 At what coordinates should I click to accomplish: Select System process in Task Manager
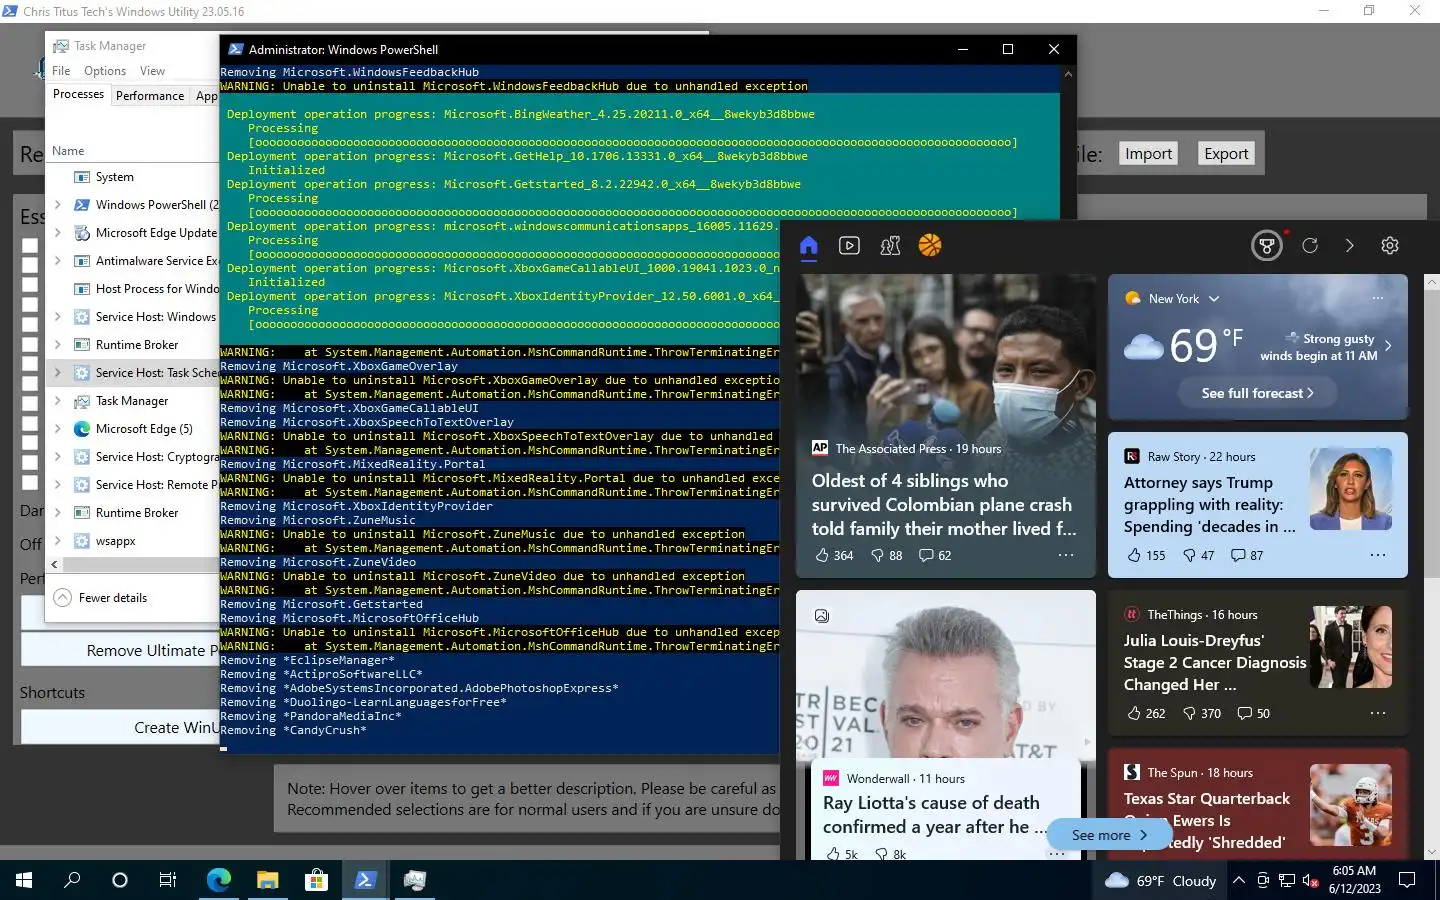134,177
